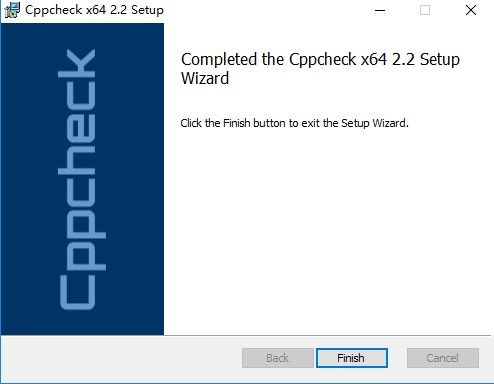Click the disabled Cancel button

pos(443,358)
